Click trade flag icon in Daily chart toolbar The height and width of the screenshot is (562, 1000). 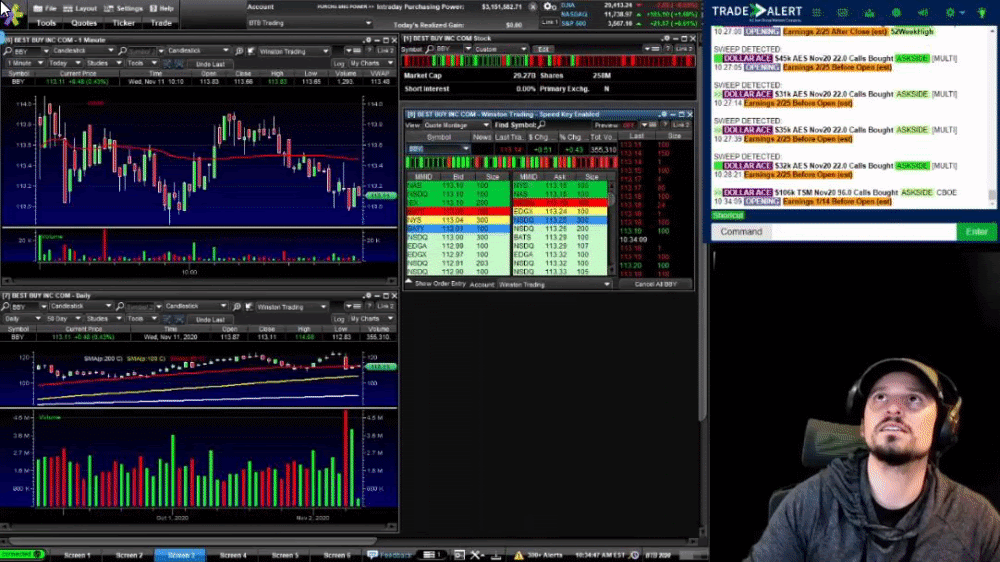point(248,307)
